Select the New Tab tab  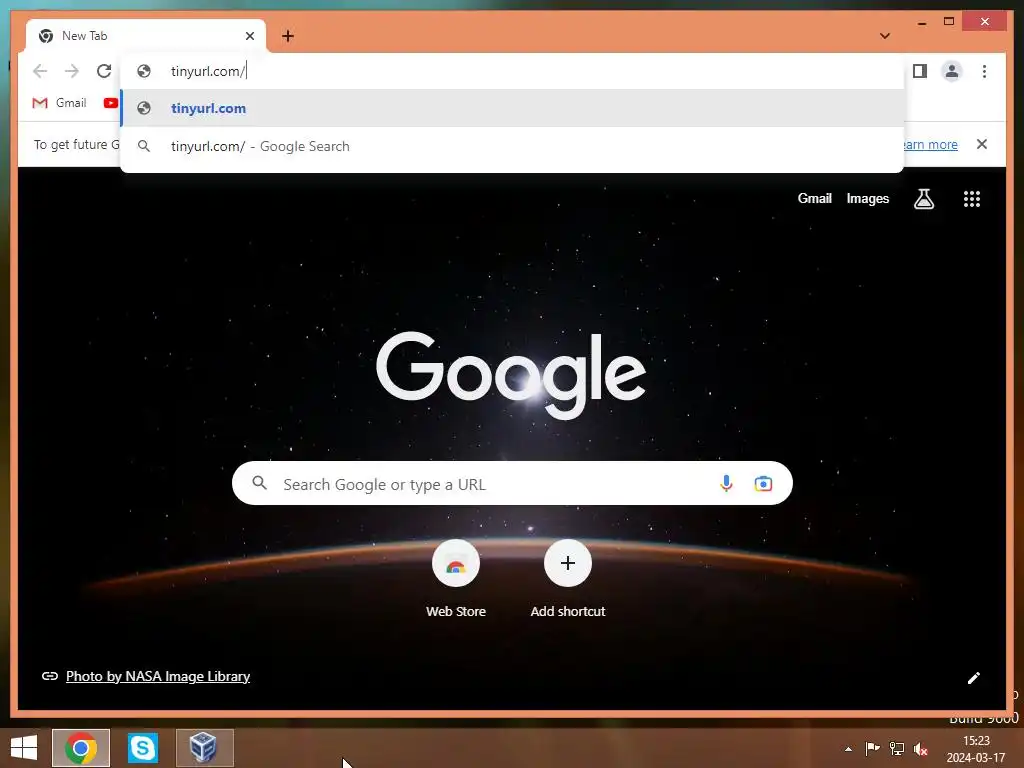click(145, 36)
